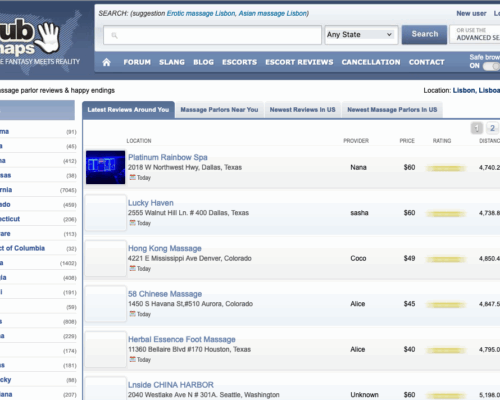Screen dimensions: 500x400
Task: Click the Search button
Action: coord(424,34)
